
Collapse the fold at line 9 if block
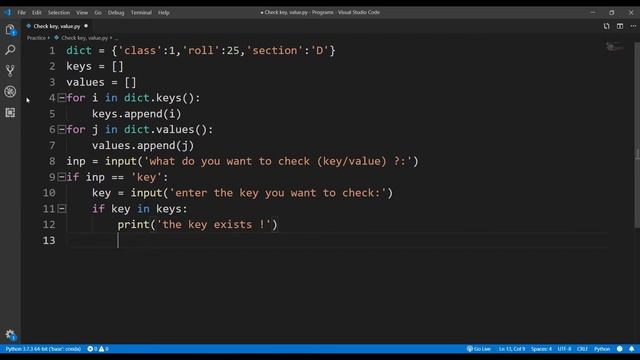point(62,177)
